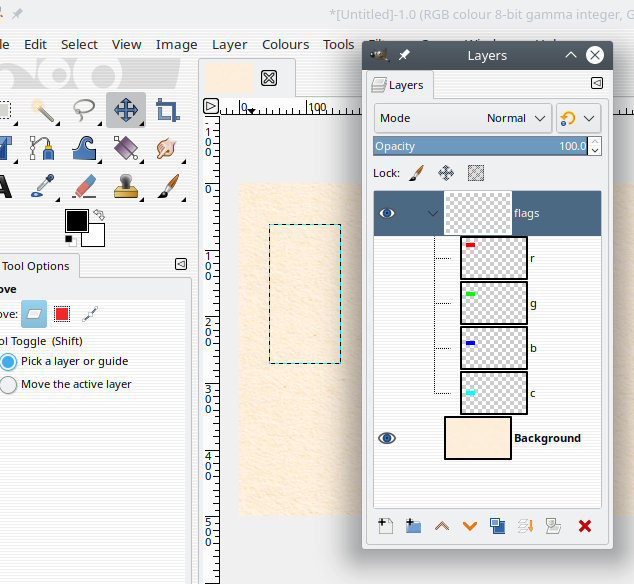Duplicate the selected layer
The image size is (634, 584).
tap(497, 526)
